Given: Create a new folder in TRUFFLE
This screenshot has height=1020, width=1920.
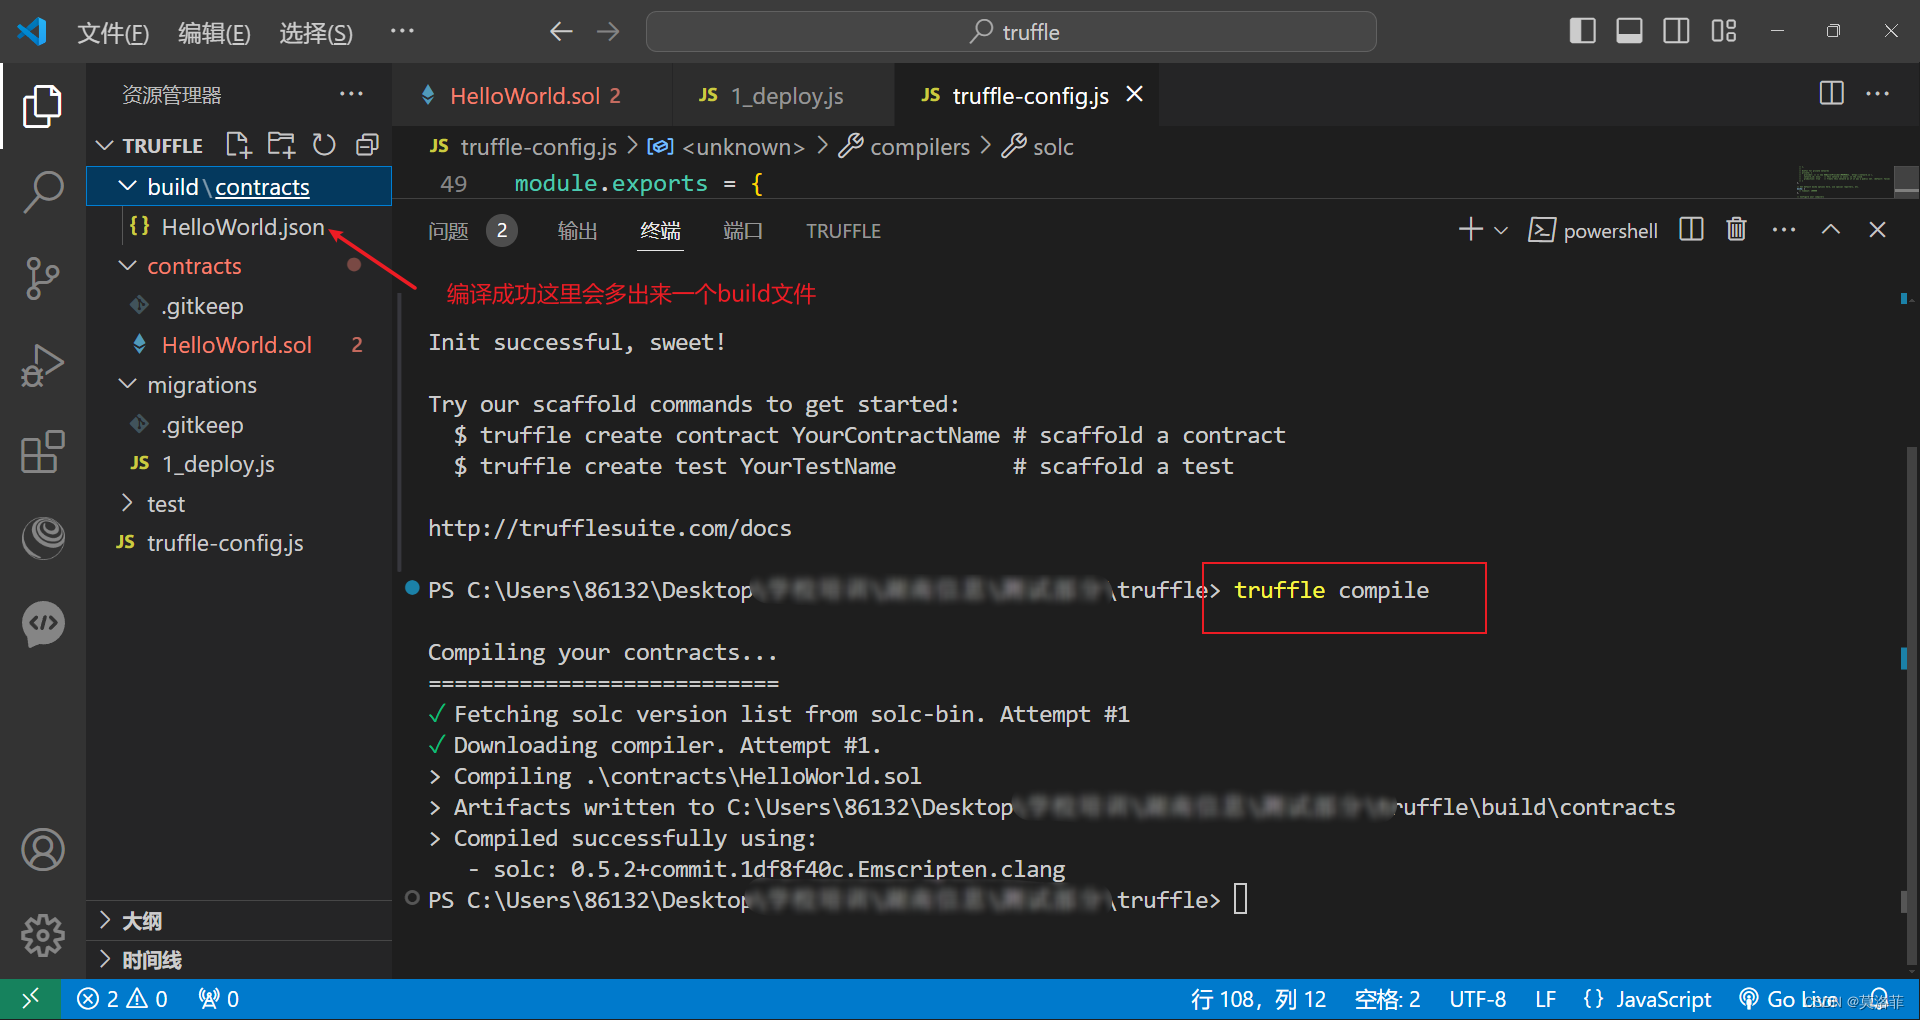Looking at the screenshot, I should pos(281,145).
